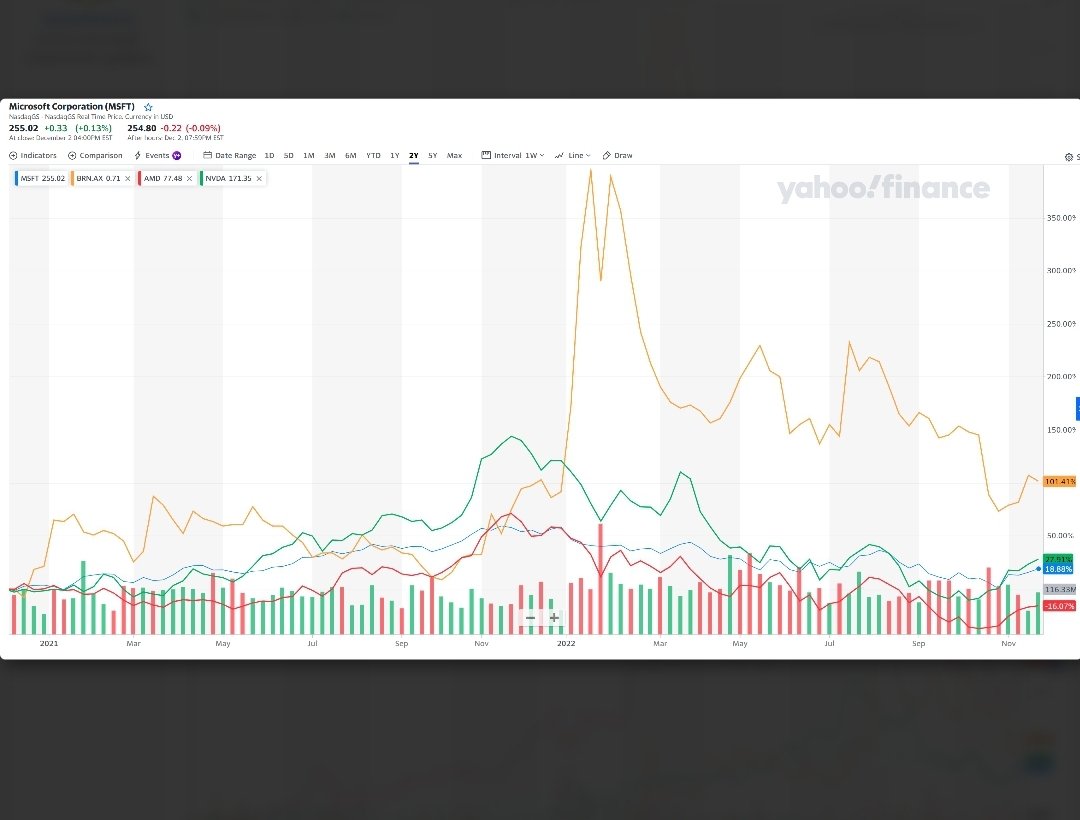The width and height of the screenshot is (1080, 820).
Task: Switch to the 5D range
Action: click(289, 156)
